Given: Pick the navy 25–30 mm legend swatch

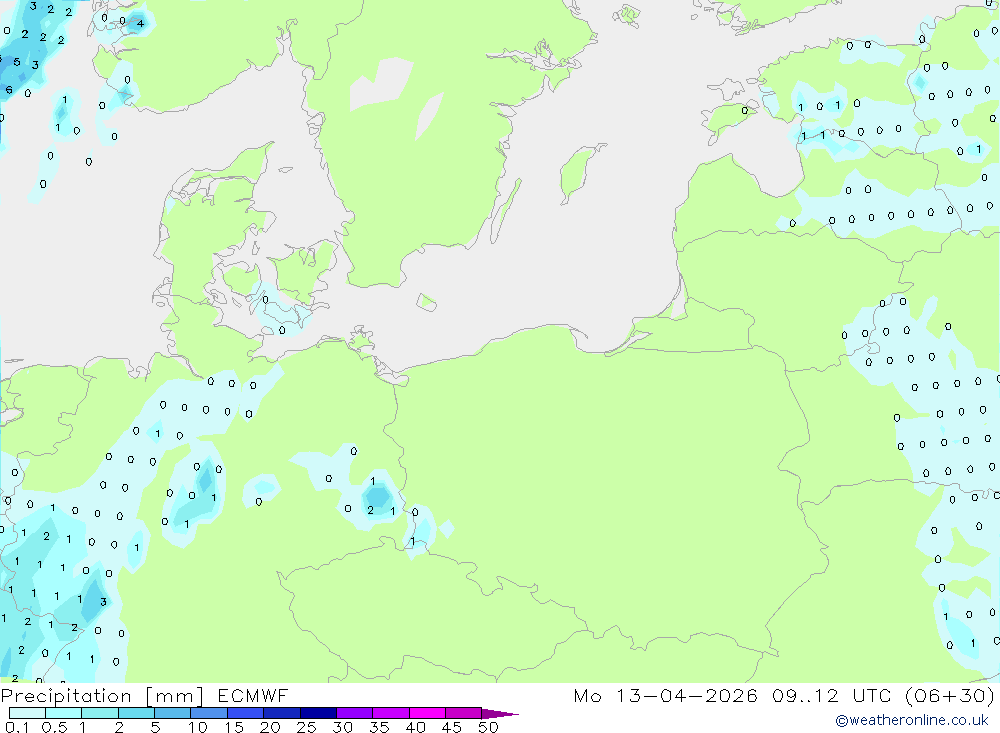Looking at the screenshot, I should point(318,713).
